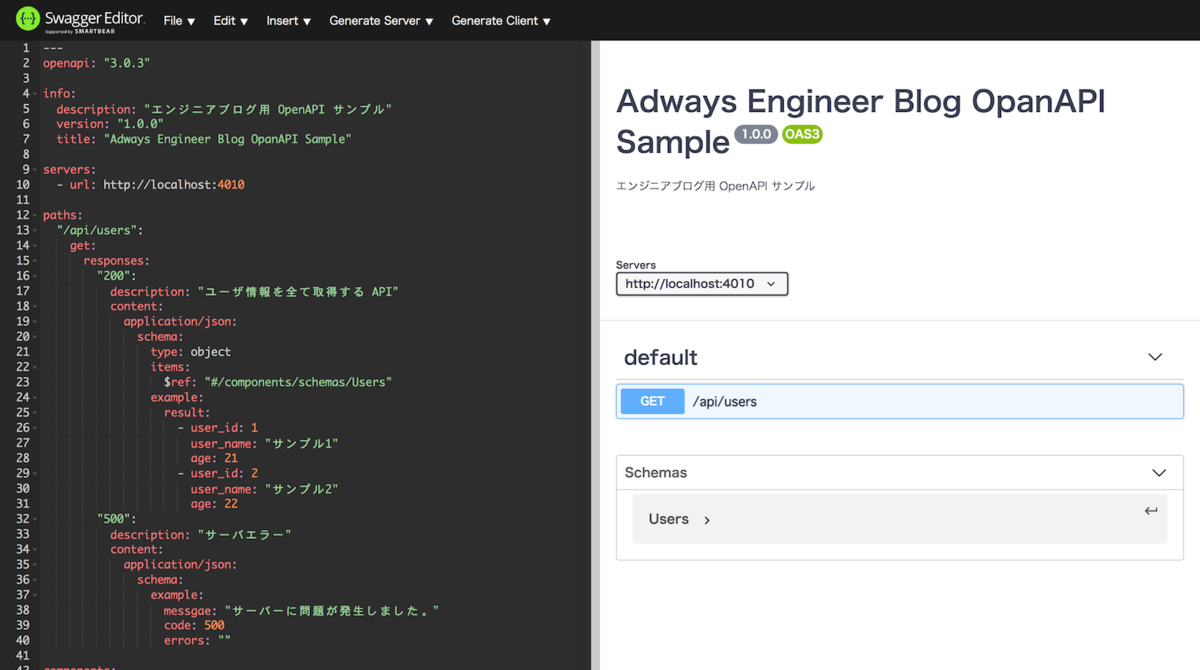Click the errors "" code line
This screenshot has width=1200, height=670.
197,640
